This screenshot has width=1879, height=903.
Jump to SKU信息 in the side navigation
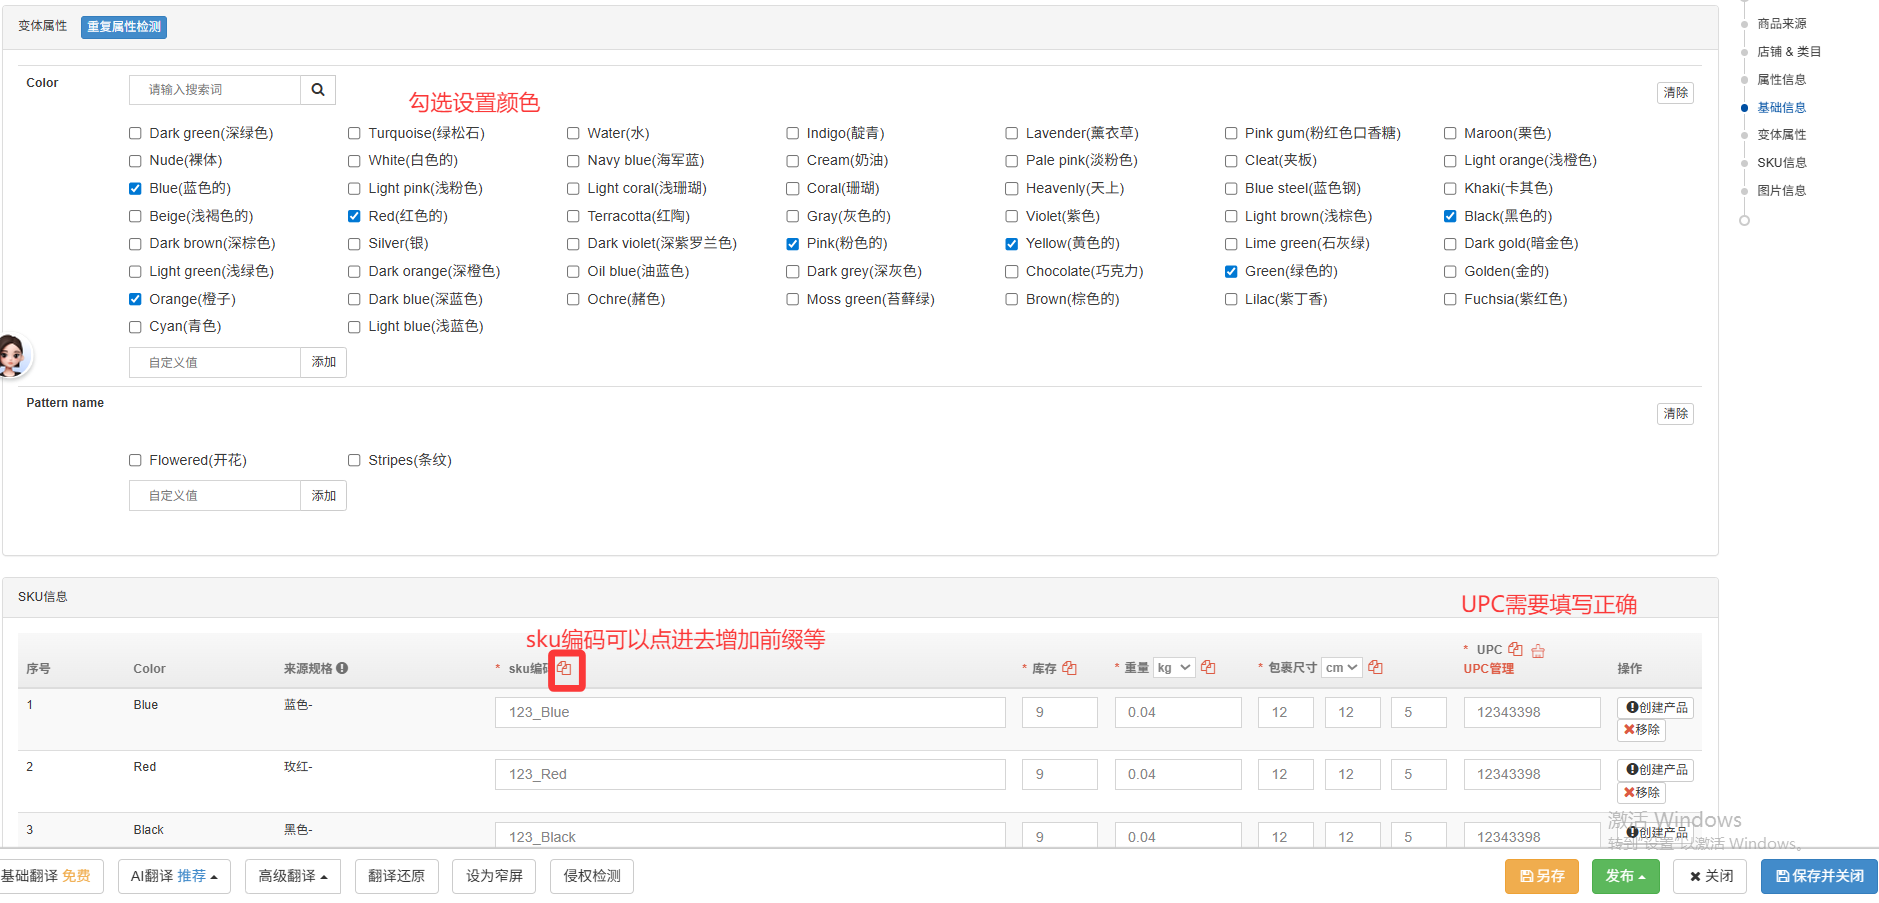(1781, 163)
